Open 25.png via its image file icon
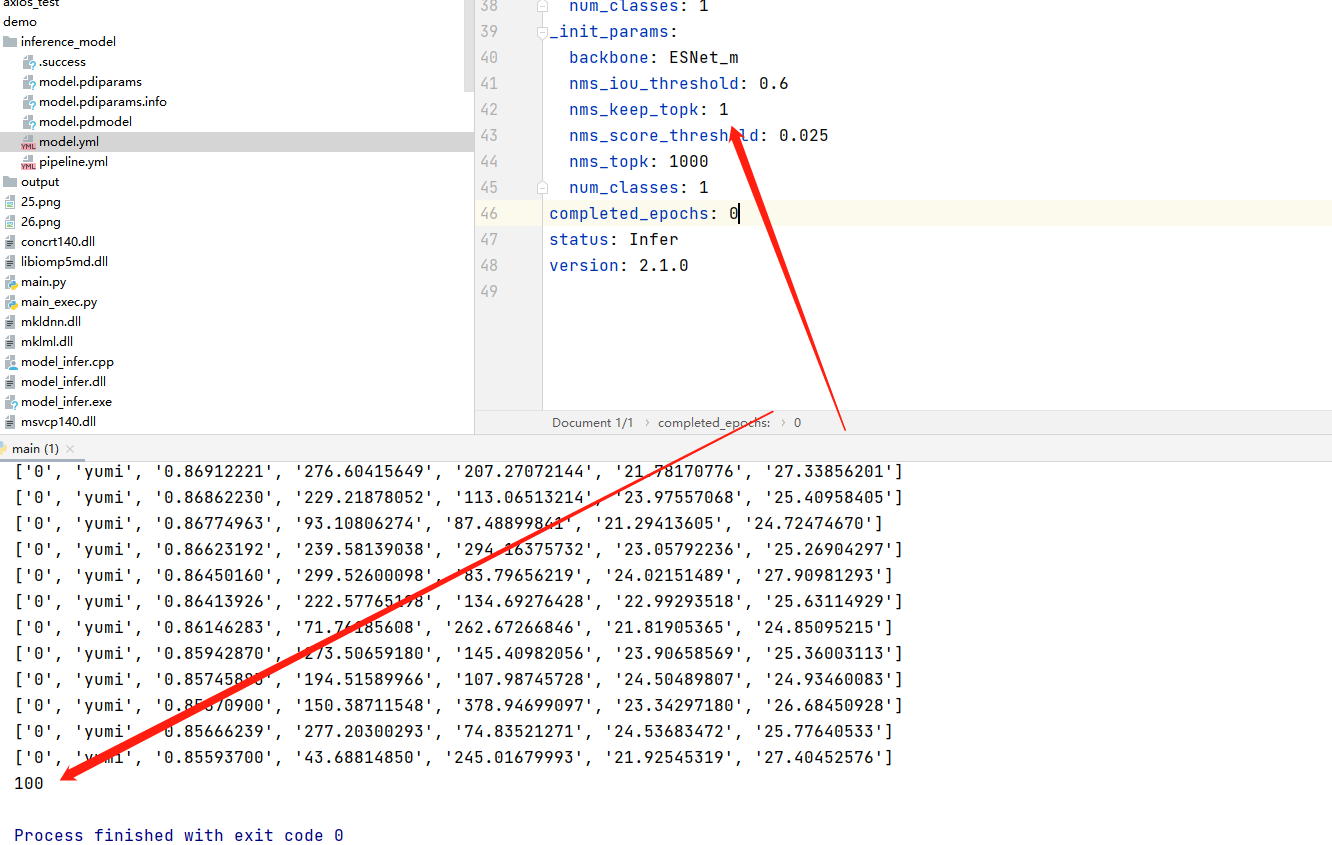 point(9,202)
